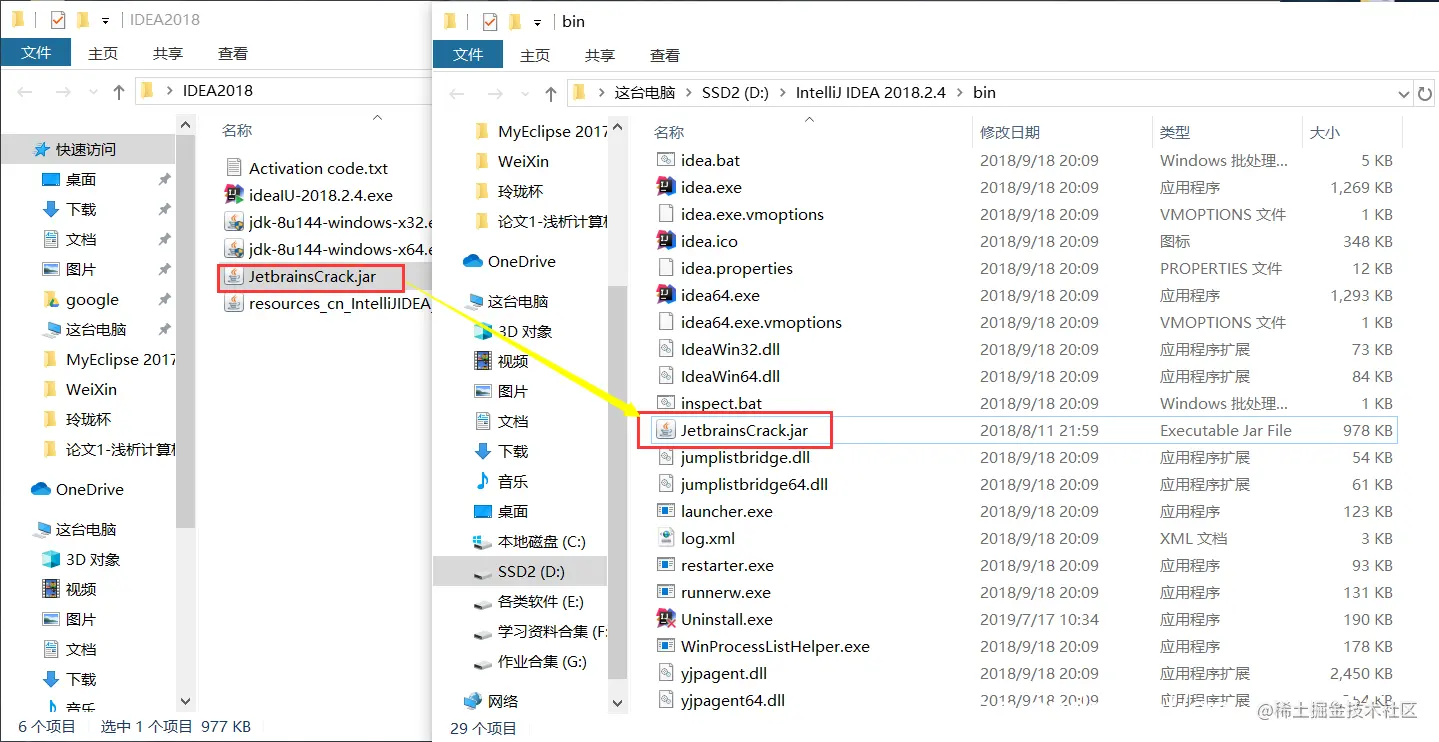The image size is (1439, 742).
Task: Click Refresh button in bin address bar
Action: click(x=1425, y=93)
